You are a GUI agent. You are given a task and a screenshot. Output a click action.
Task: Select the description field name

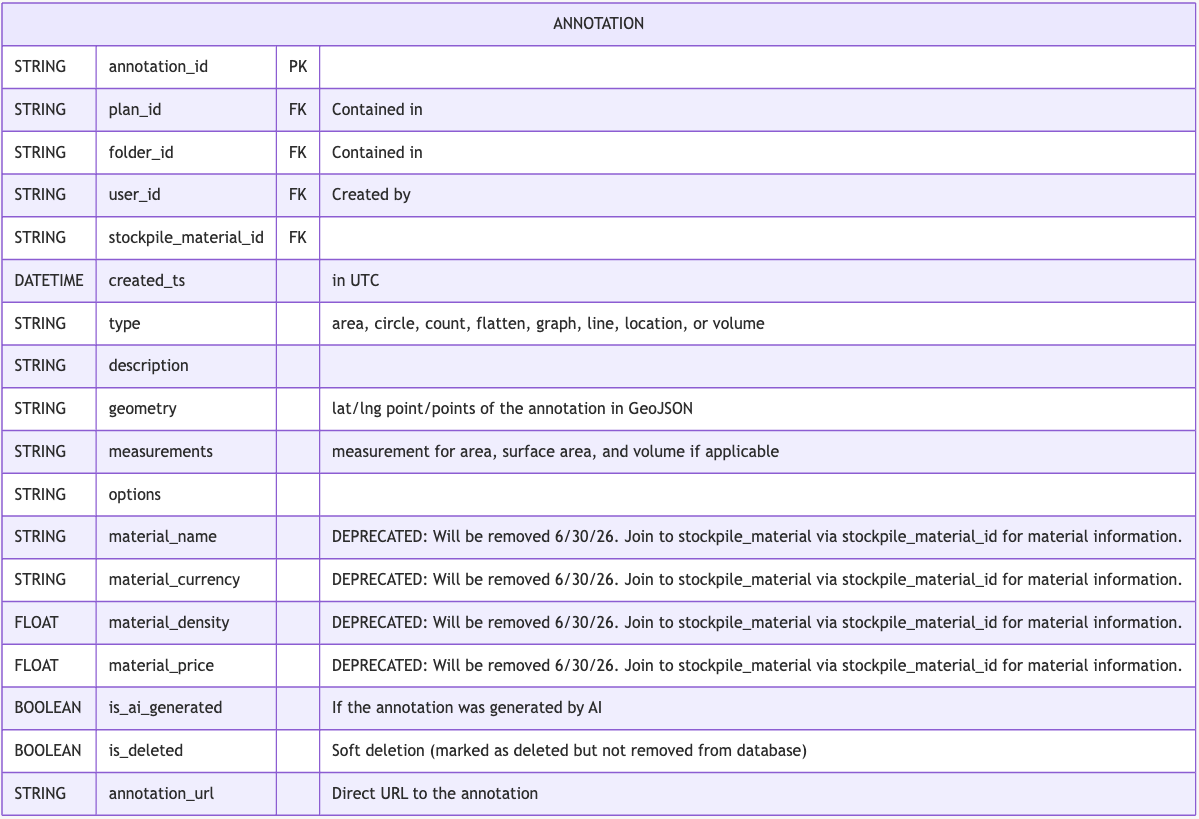(x=148, y=366)
